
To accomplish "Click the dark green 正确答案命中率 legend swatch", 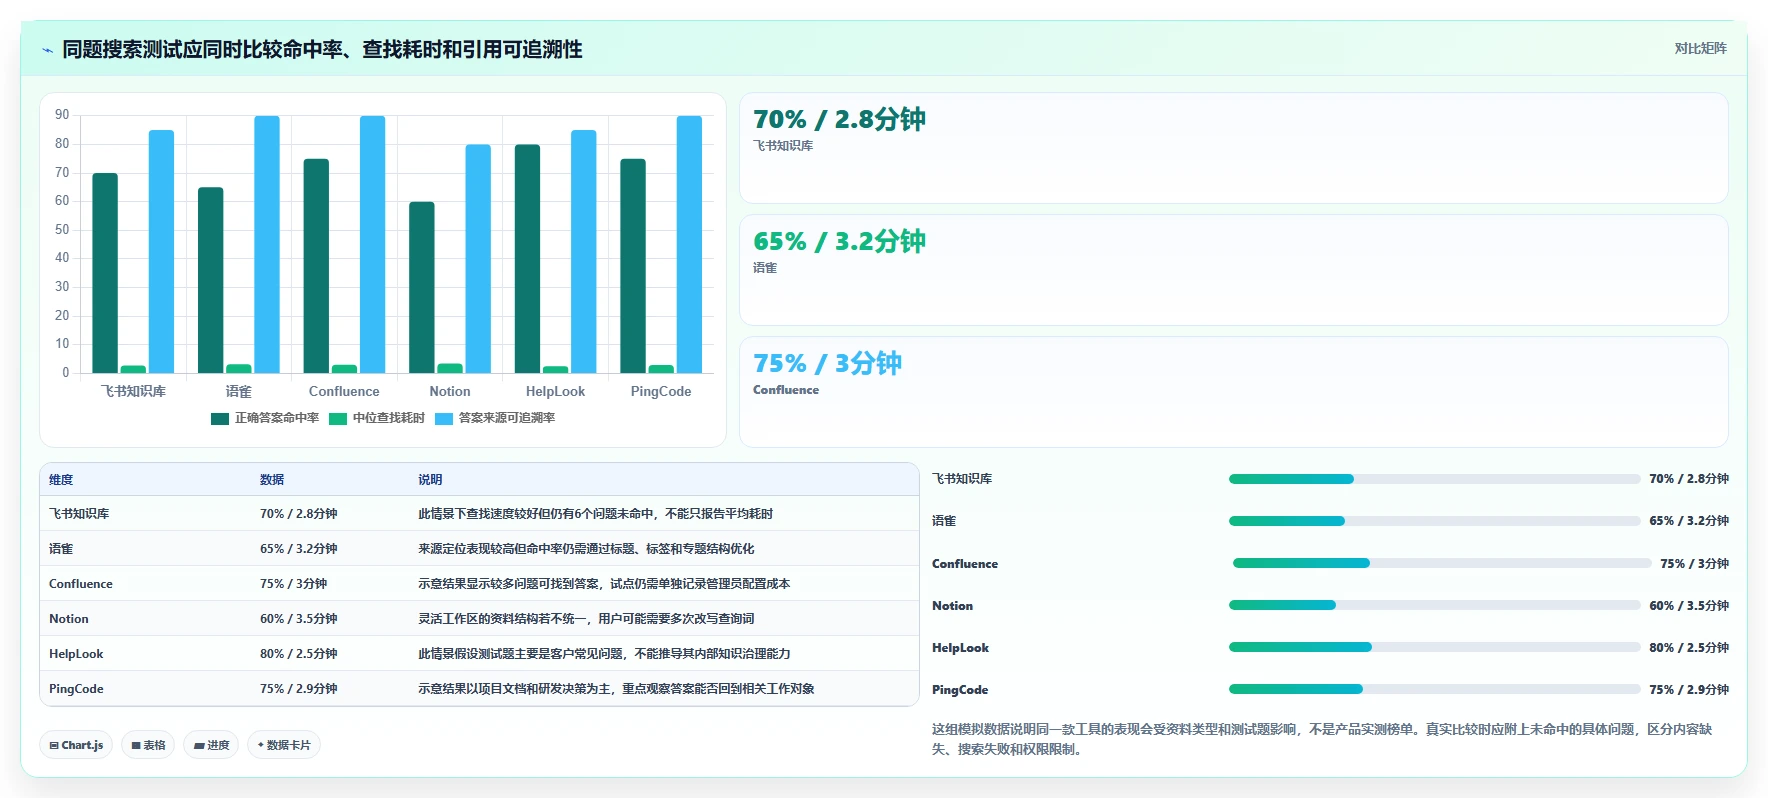I will [220, 418].
